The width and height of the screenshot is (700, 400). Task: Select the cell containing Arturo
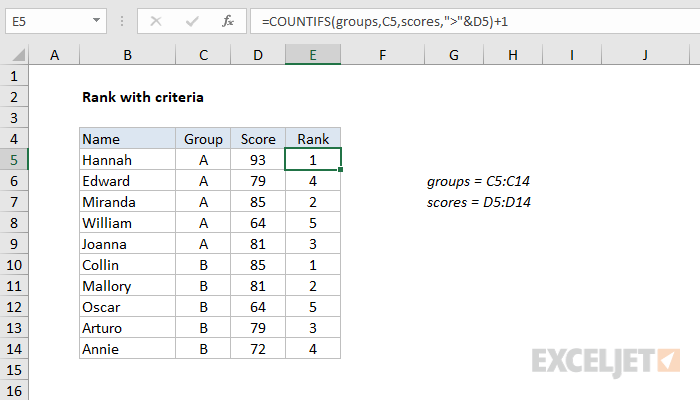pyautogui.click(x=128, y=328)
